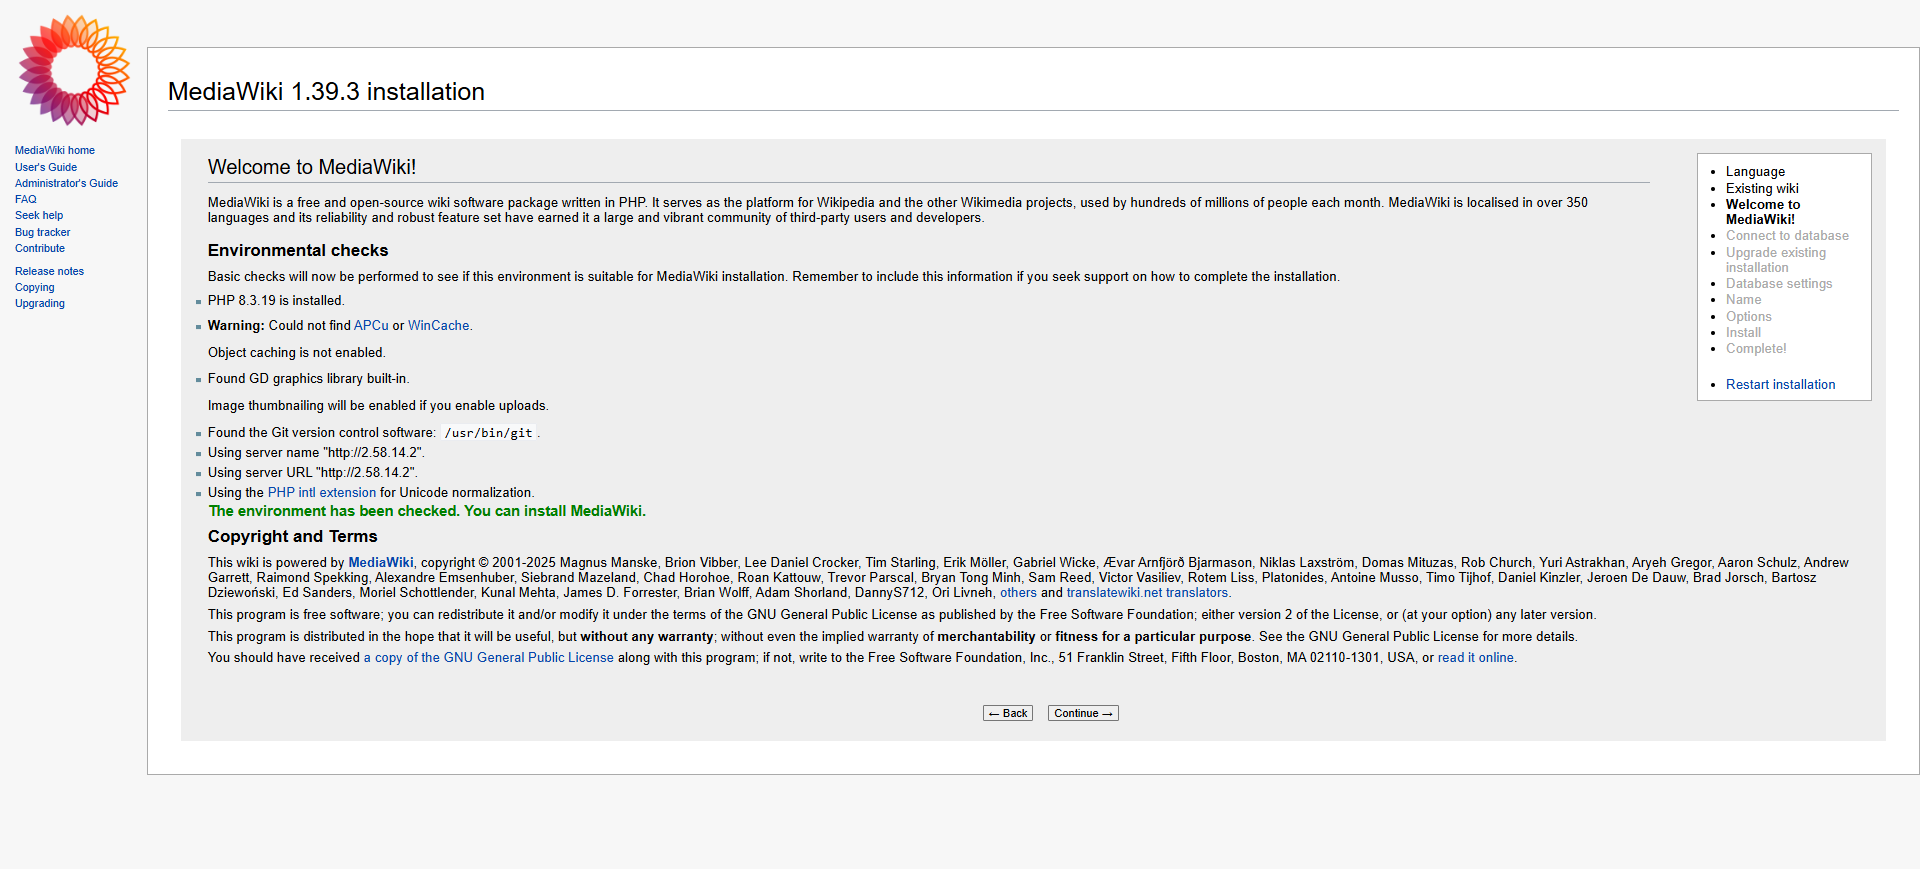
Task: Open the Bug tracker link
Action: point(43,232)
